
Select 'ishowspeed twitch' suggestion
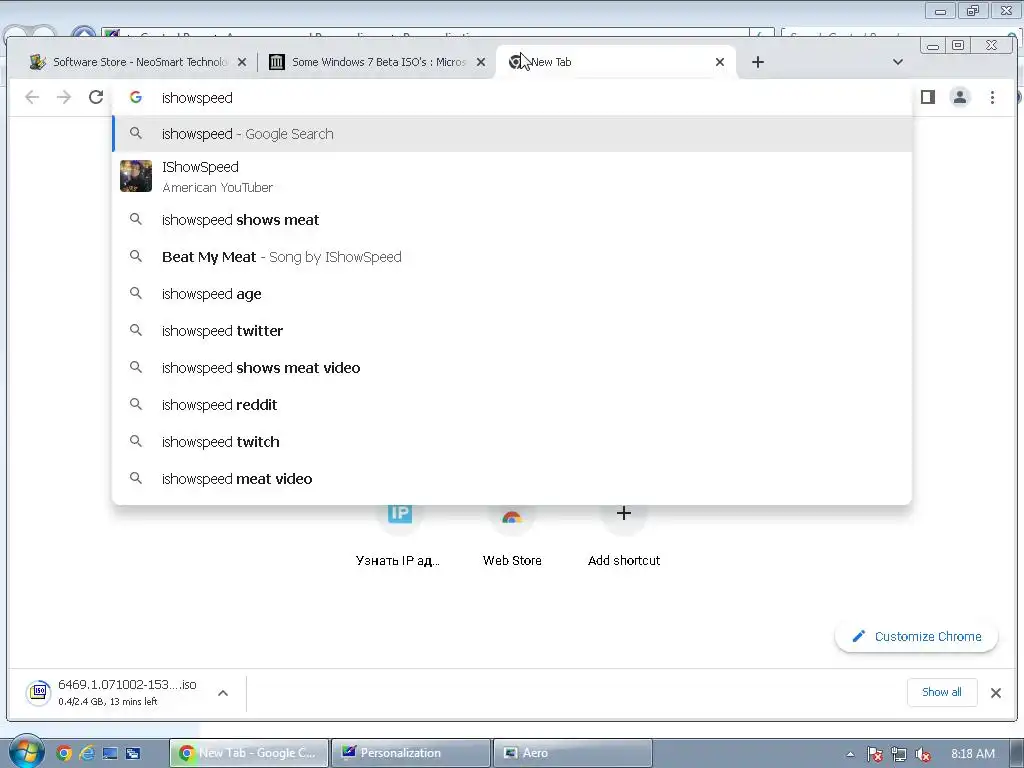click(x=512, y=442)
